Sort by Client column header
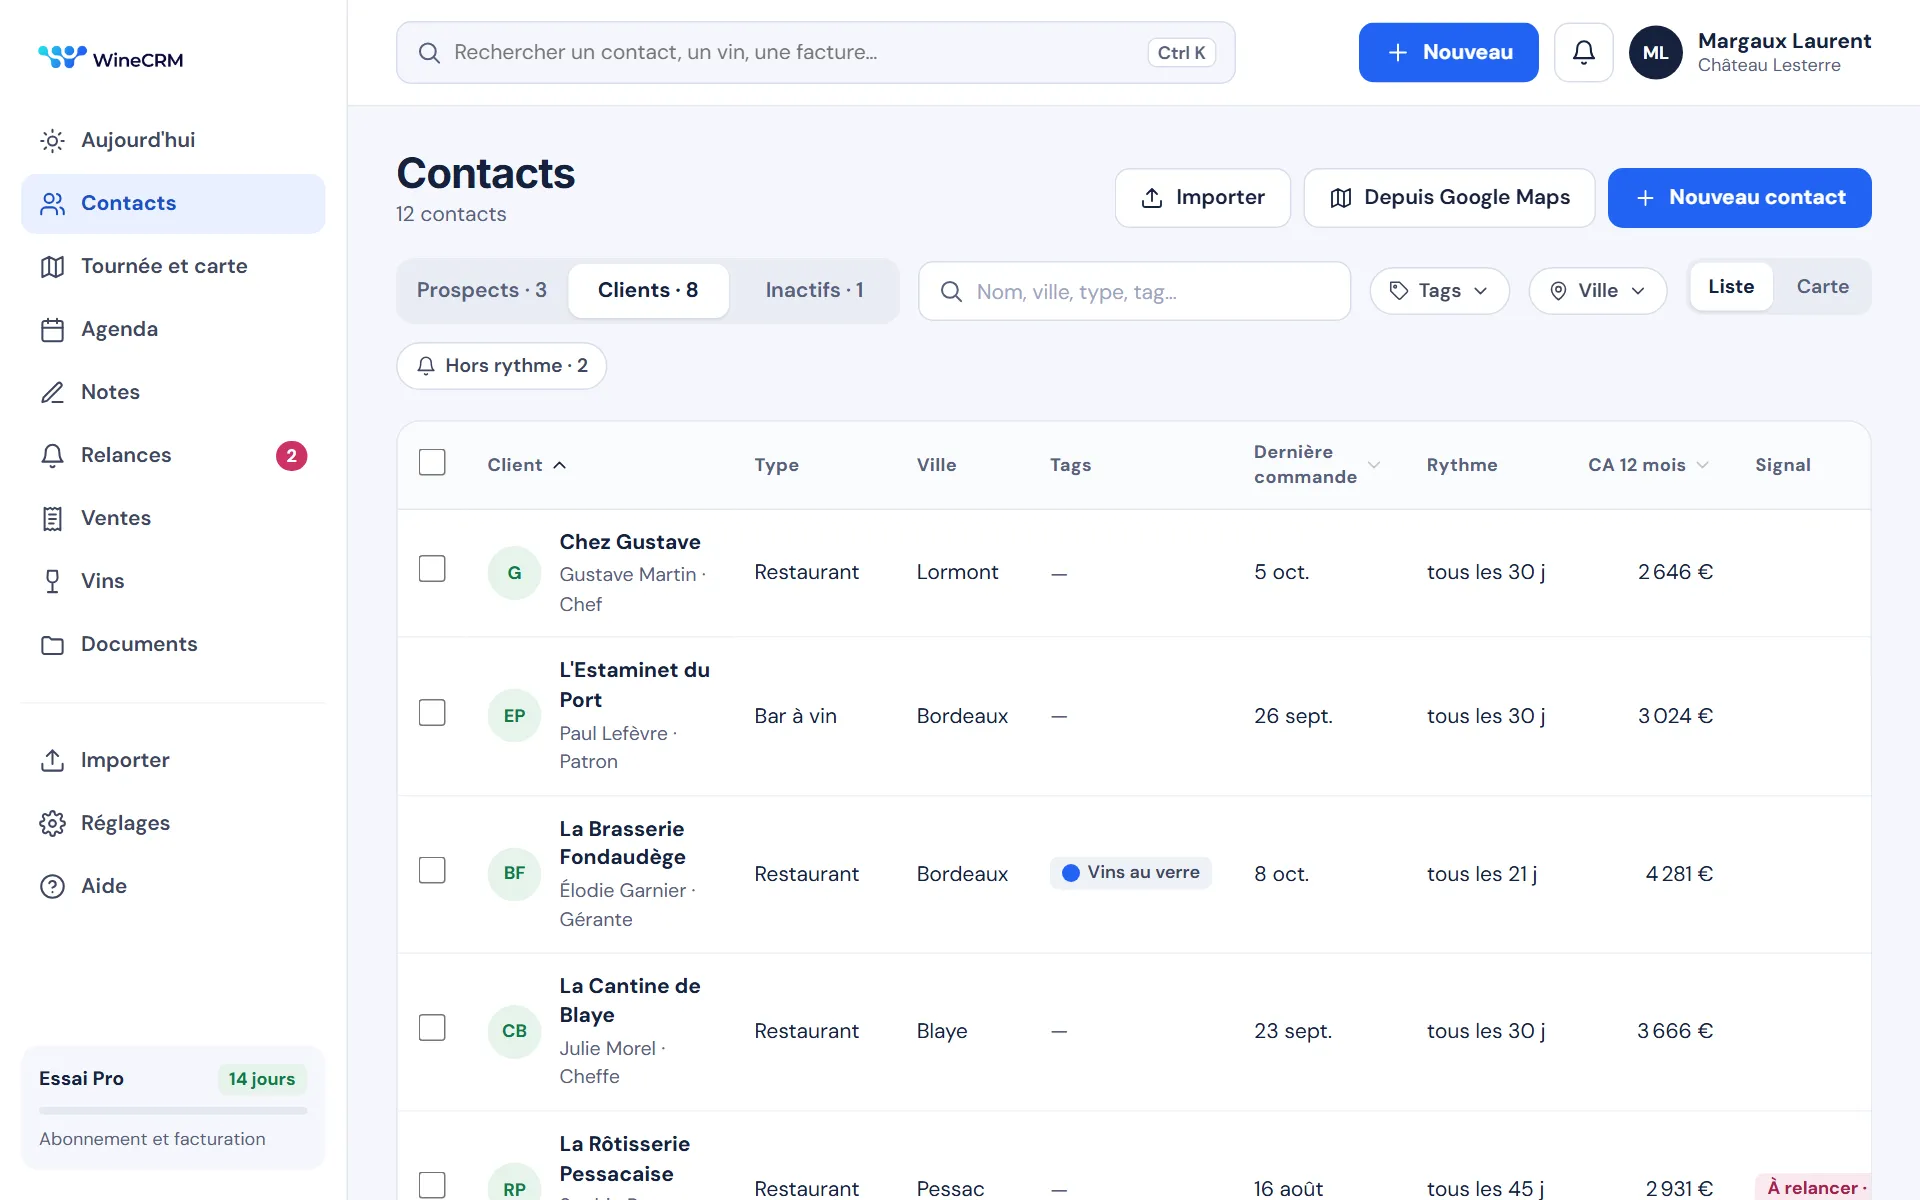1920x1200 pixels. pyautogui.click(x=526, y=465)
